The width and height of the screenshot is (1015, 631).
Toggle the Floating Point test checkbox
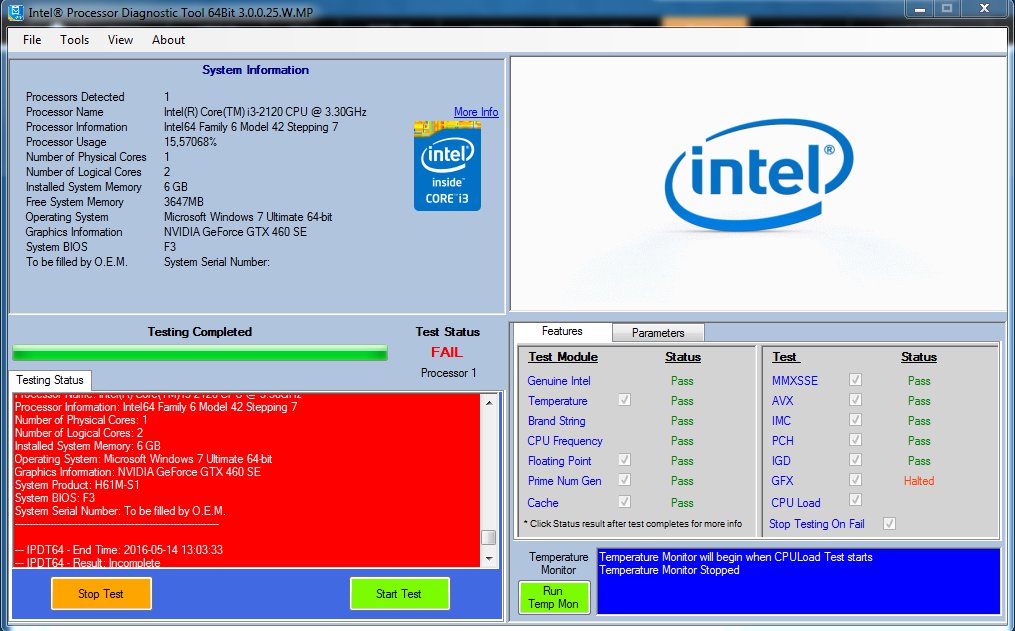pos(624,460)
